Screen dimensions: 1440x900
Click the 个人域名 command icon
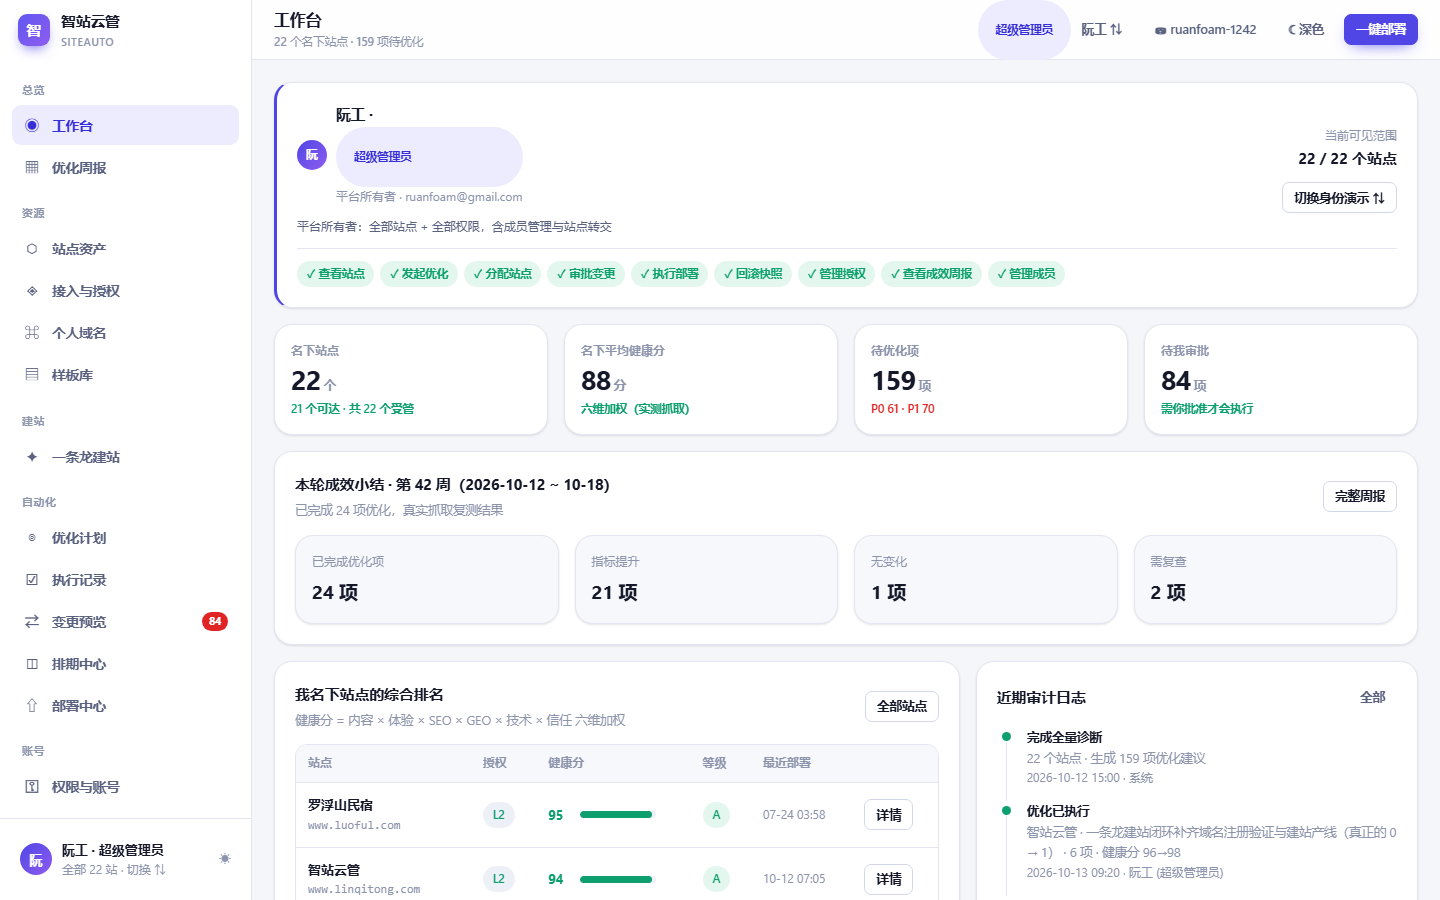coord(32,333)
